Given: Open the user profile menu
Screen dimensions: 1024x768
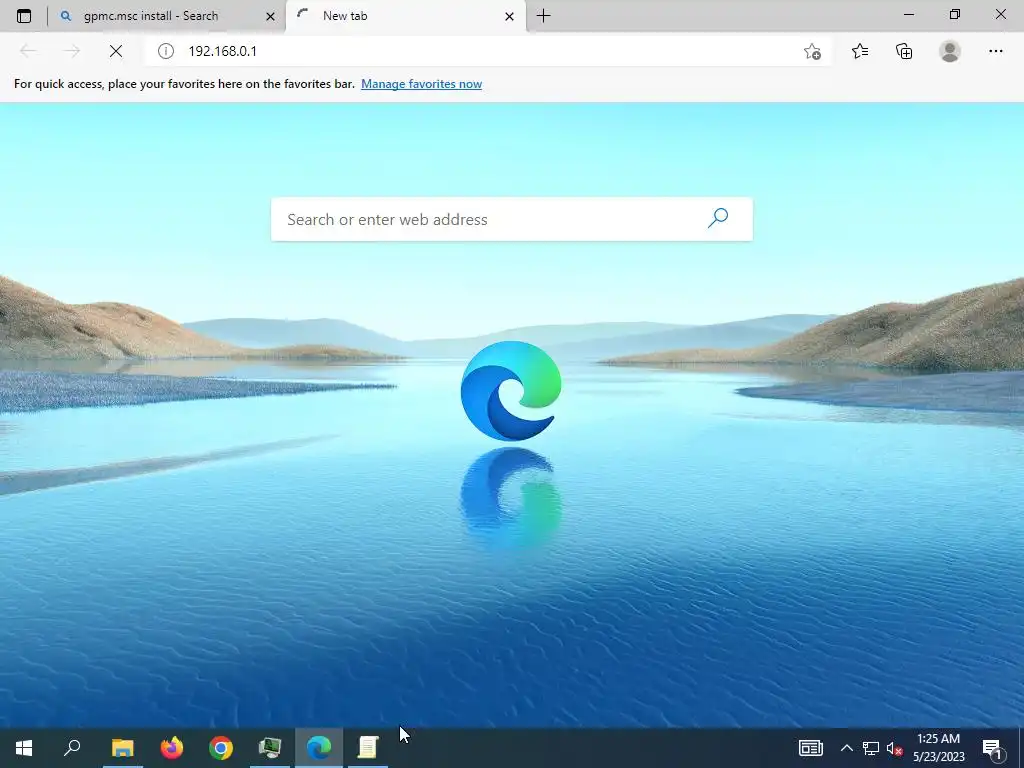Looking at the screenshot, I should click(x=950, y=51).
